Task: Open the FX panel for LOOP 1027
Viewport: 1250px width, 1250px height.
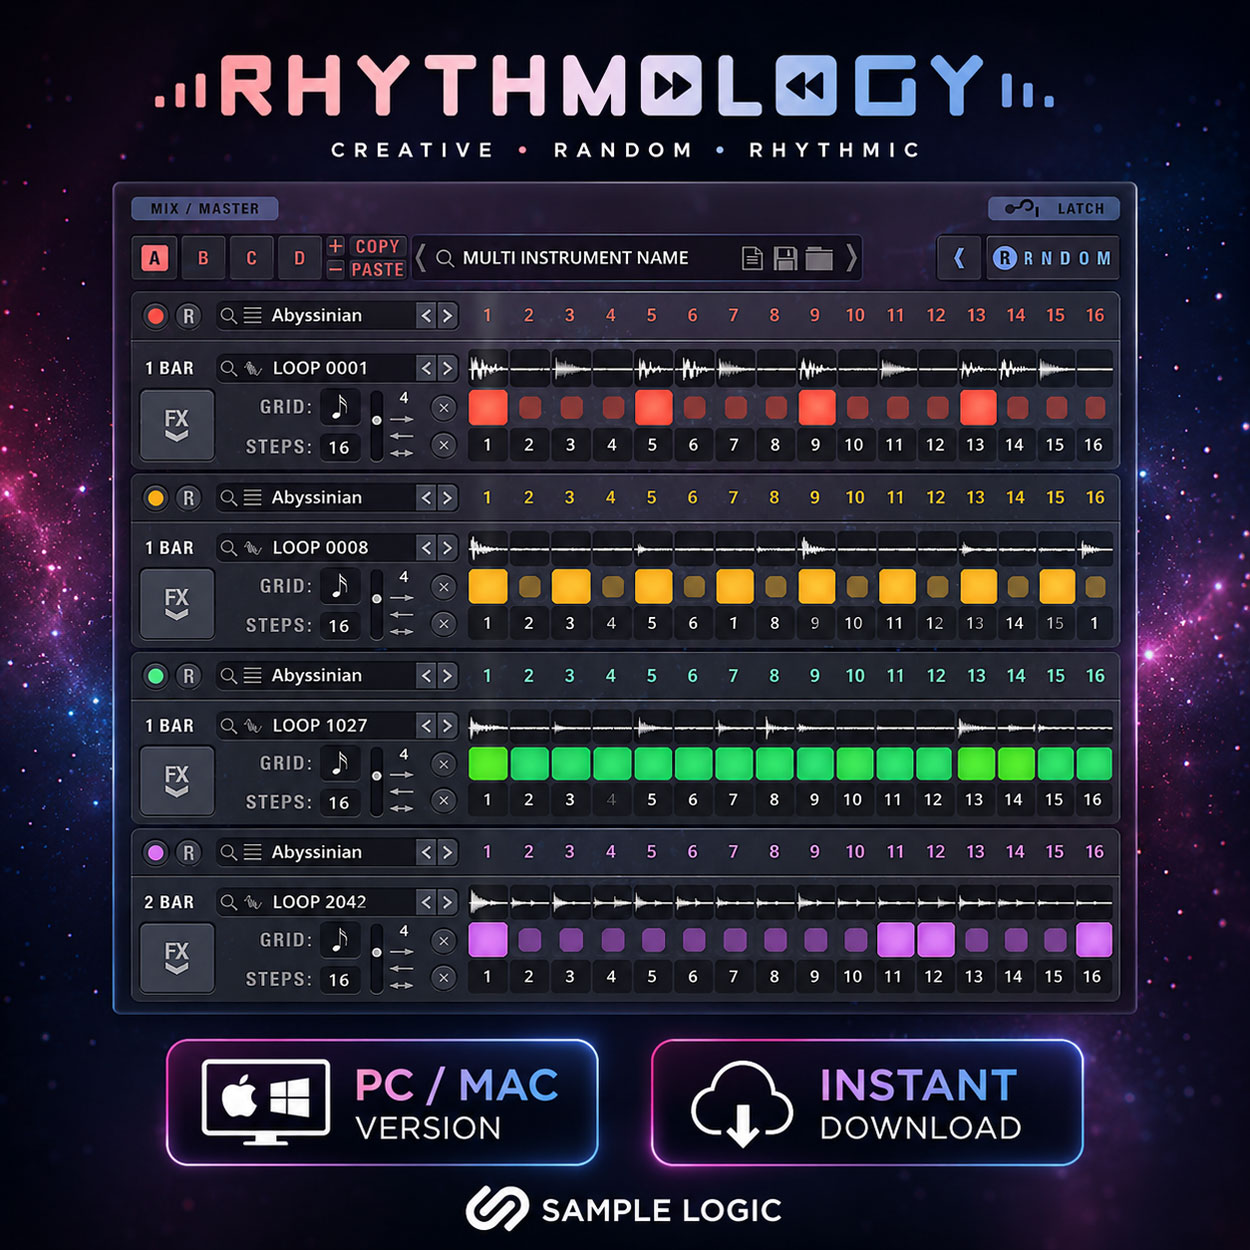Action: click(x=177, y=780)
